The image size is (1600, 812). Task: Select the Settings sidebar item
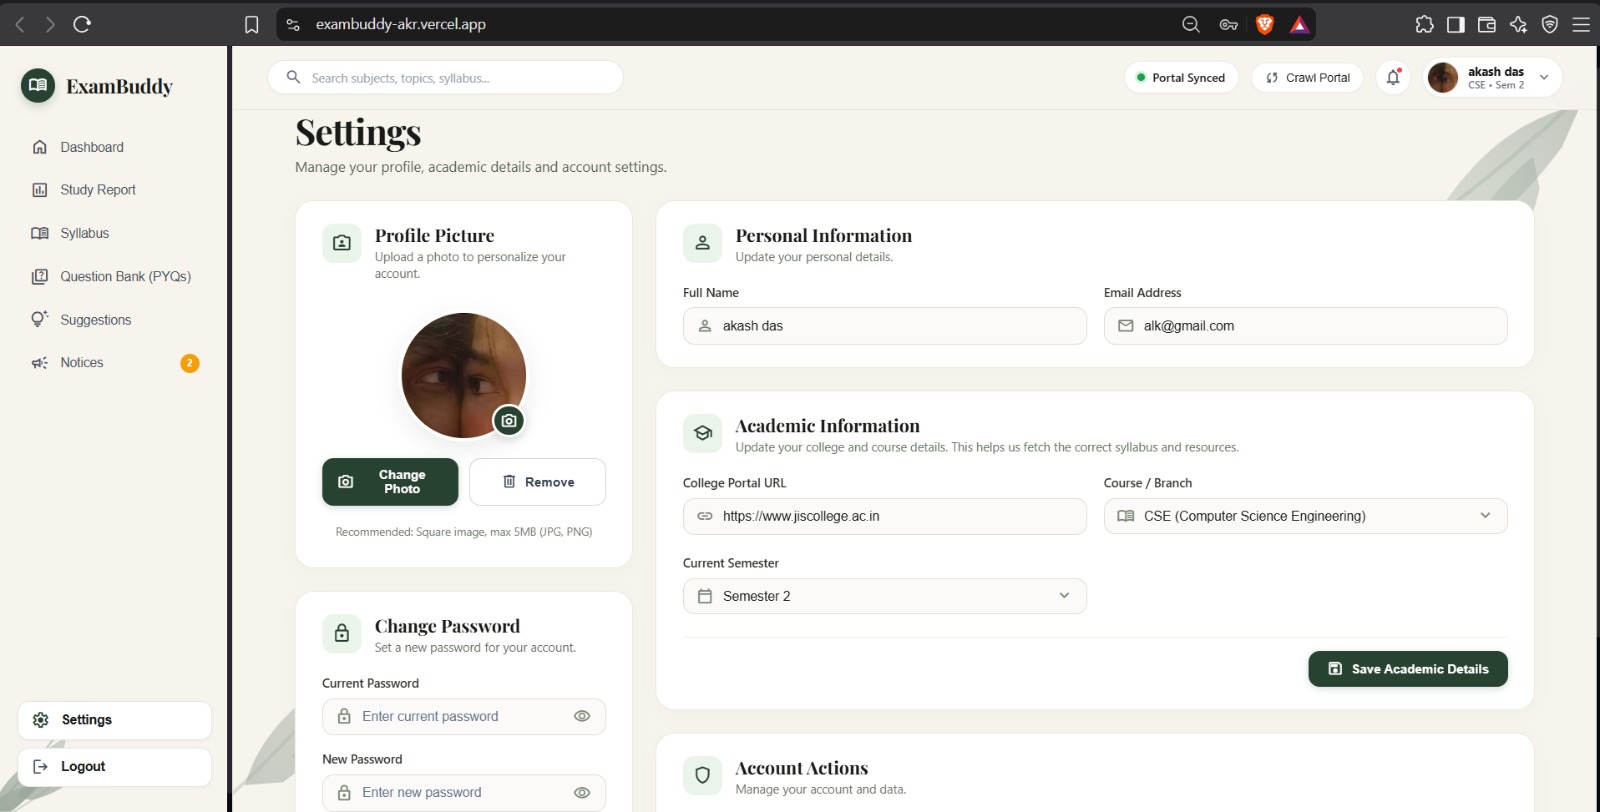click(x=114, y=720)
